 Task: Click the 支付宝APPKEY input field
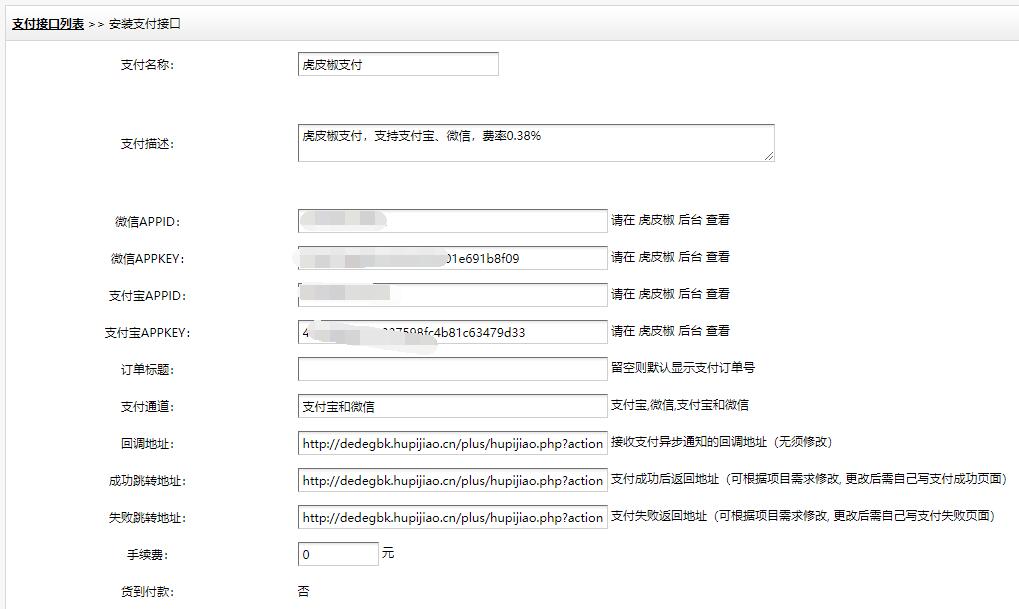453,332
